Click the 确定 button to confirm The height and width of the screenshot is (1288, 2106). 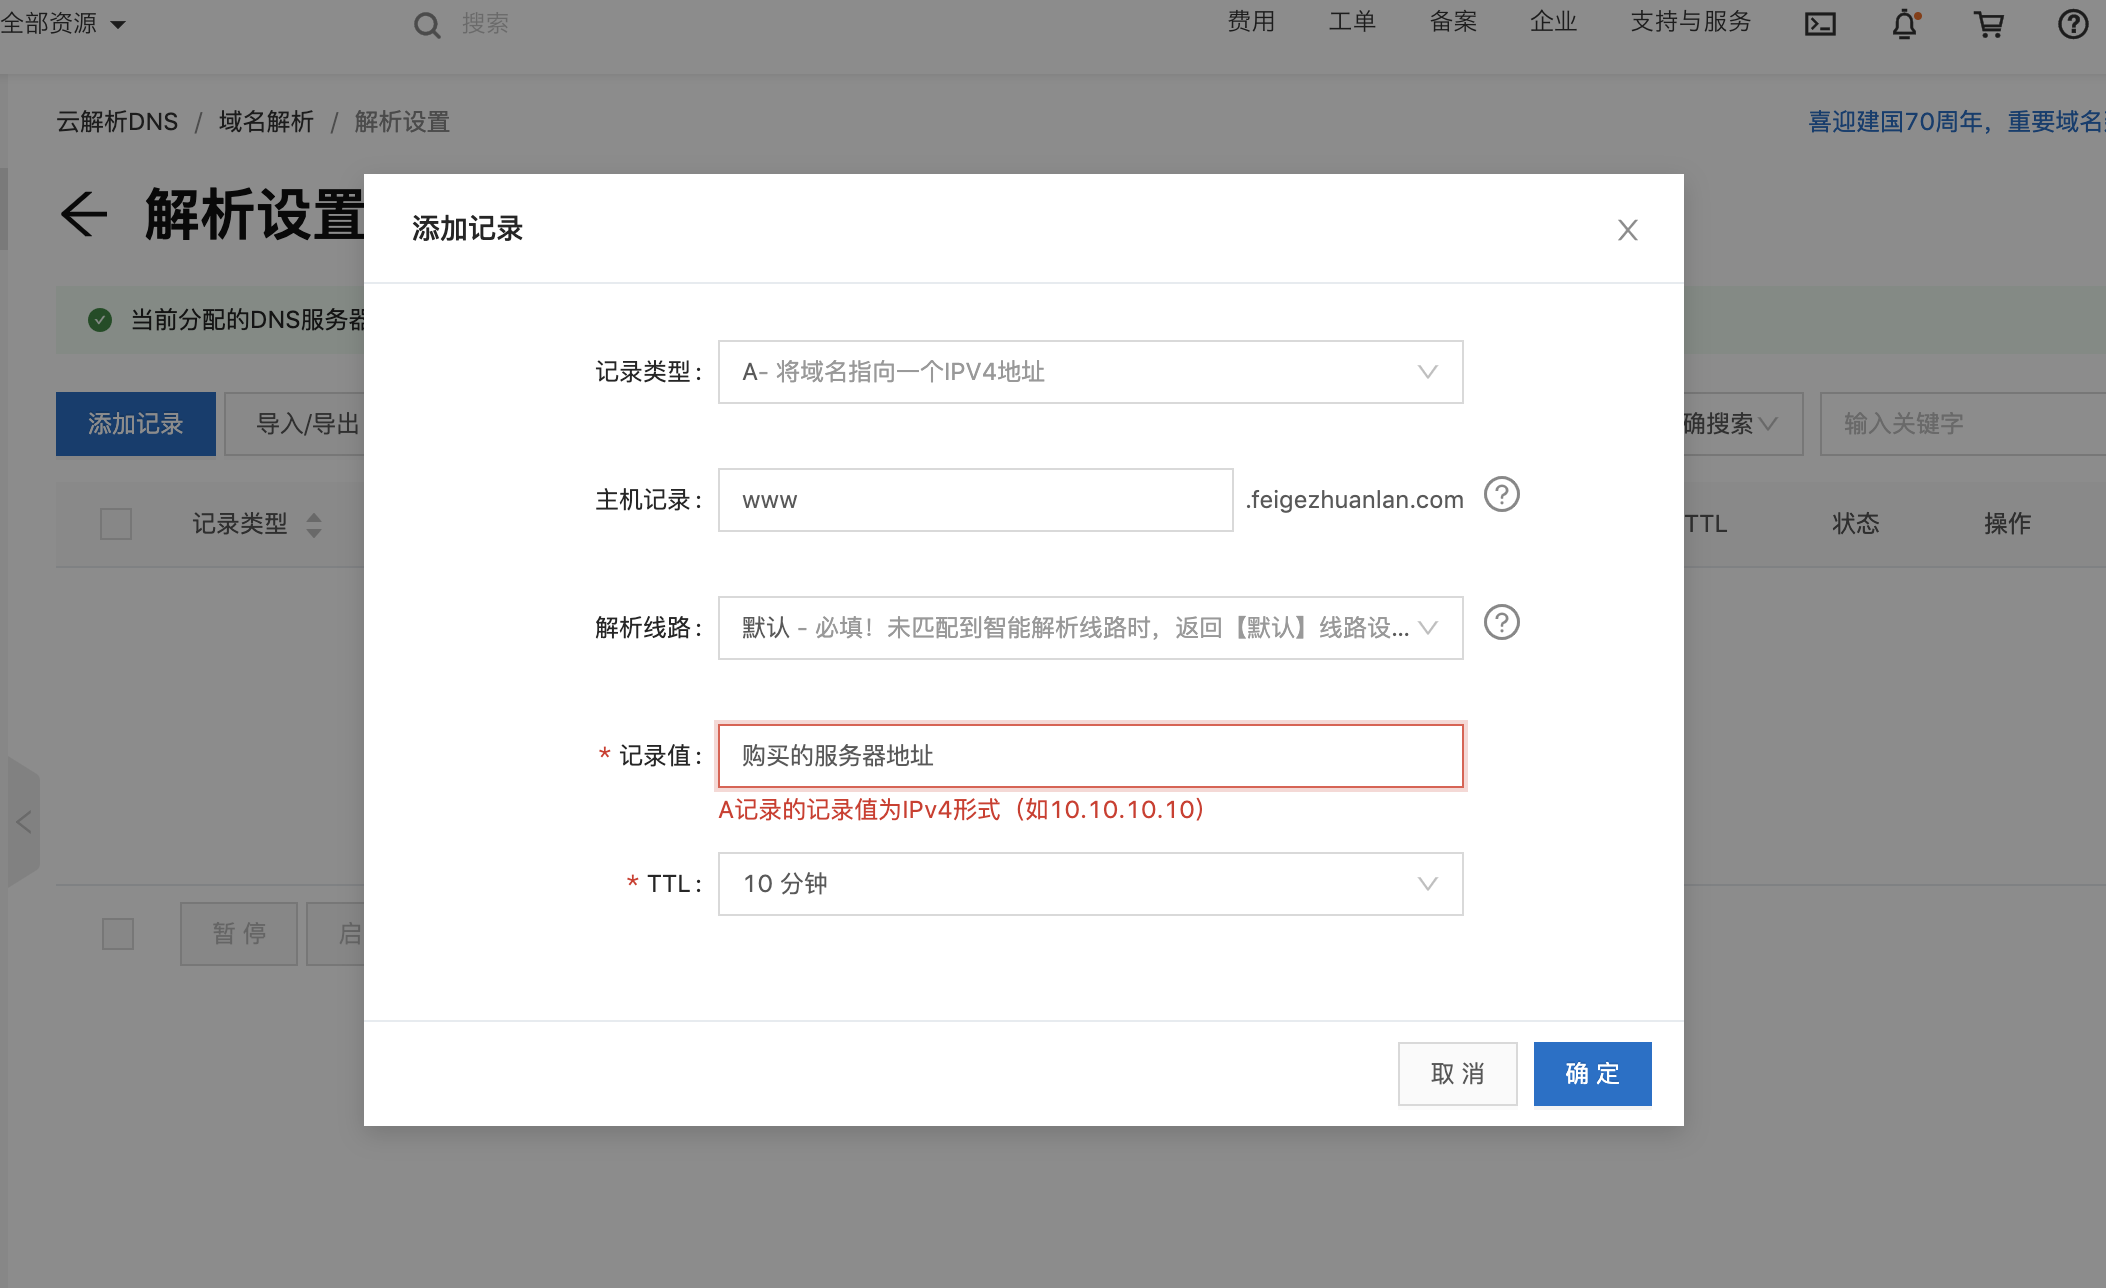pos(1592,1073)
